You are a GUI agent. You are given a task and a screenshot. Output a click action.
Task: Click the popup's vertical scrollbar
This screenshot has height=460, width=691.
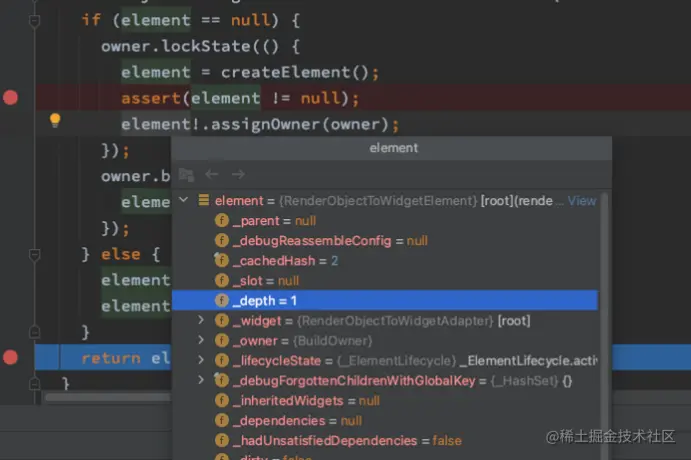coord(605,326)
